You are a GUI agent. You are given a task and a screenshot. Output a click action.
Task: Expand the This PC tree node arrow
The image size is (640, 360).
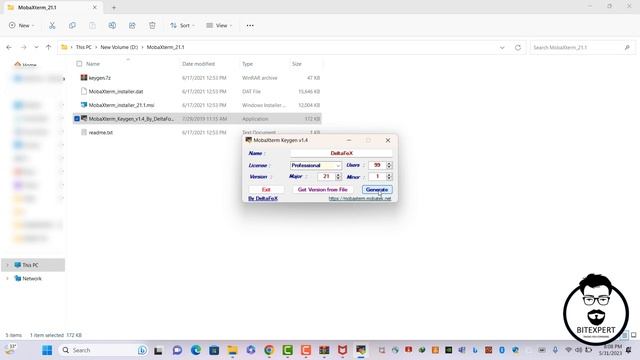coord(7,265)
